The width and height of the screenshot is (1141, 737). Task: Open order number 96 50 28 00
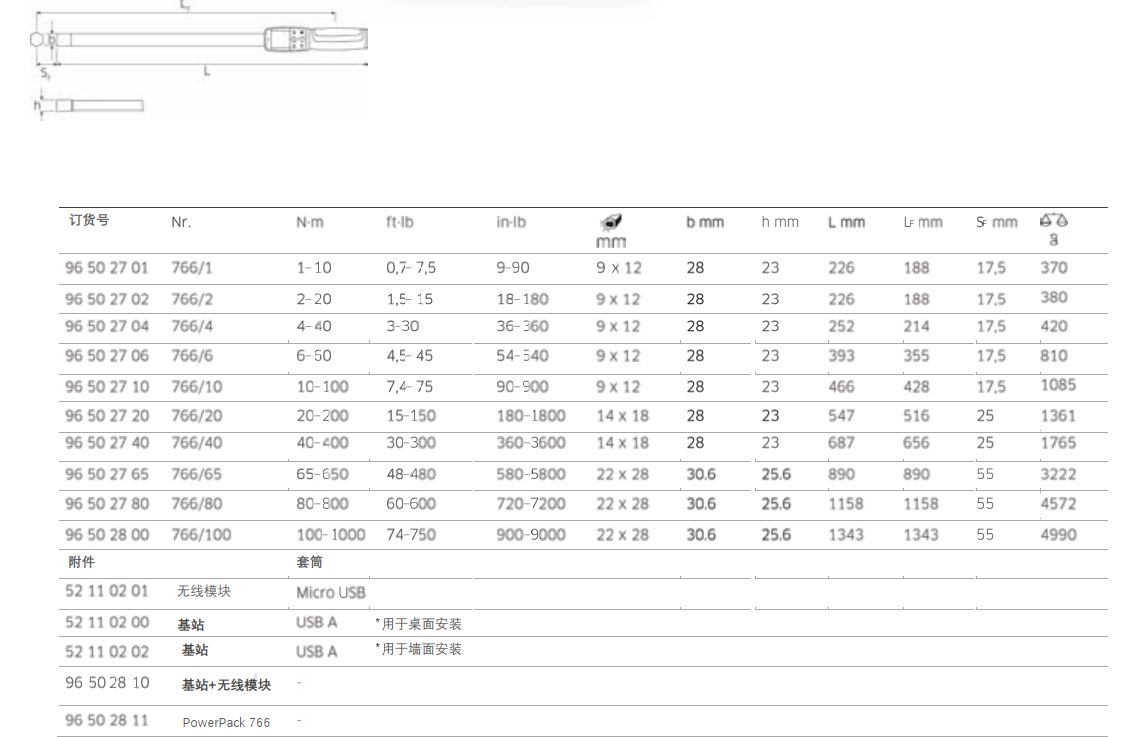click(107, 535)
